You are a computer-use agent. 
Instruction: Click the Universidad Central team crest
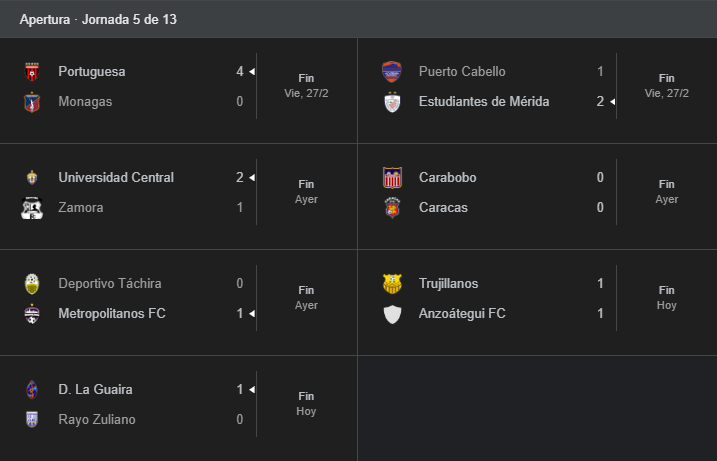(x=32, y=178)
